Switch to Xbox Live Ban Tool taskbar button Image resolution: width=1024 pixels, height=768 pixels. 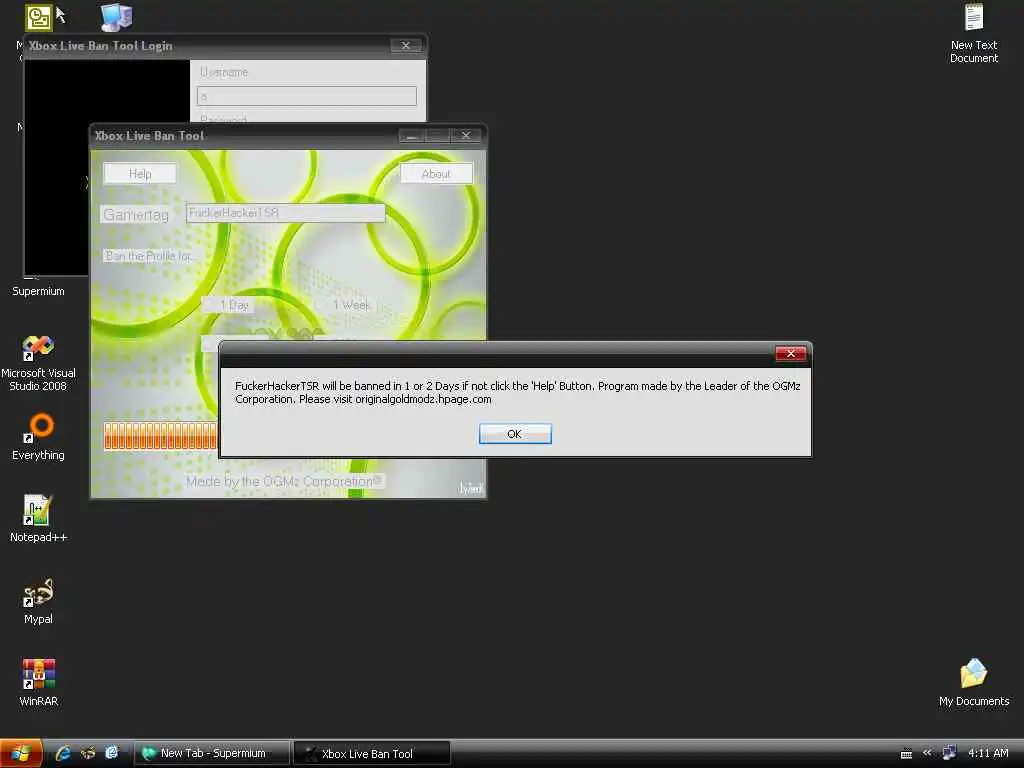tap(372, 753)
